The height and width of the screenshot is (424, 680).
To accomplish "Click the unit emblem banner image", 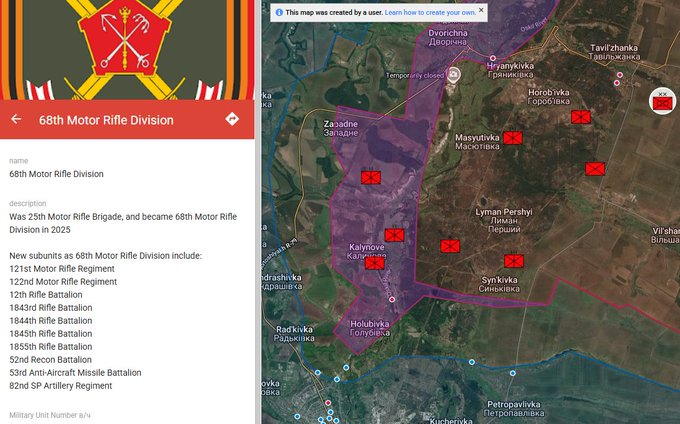I will 127,48.
